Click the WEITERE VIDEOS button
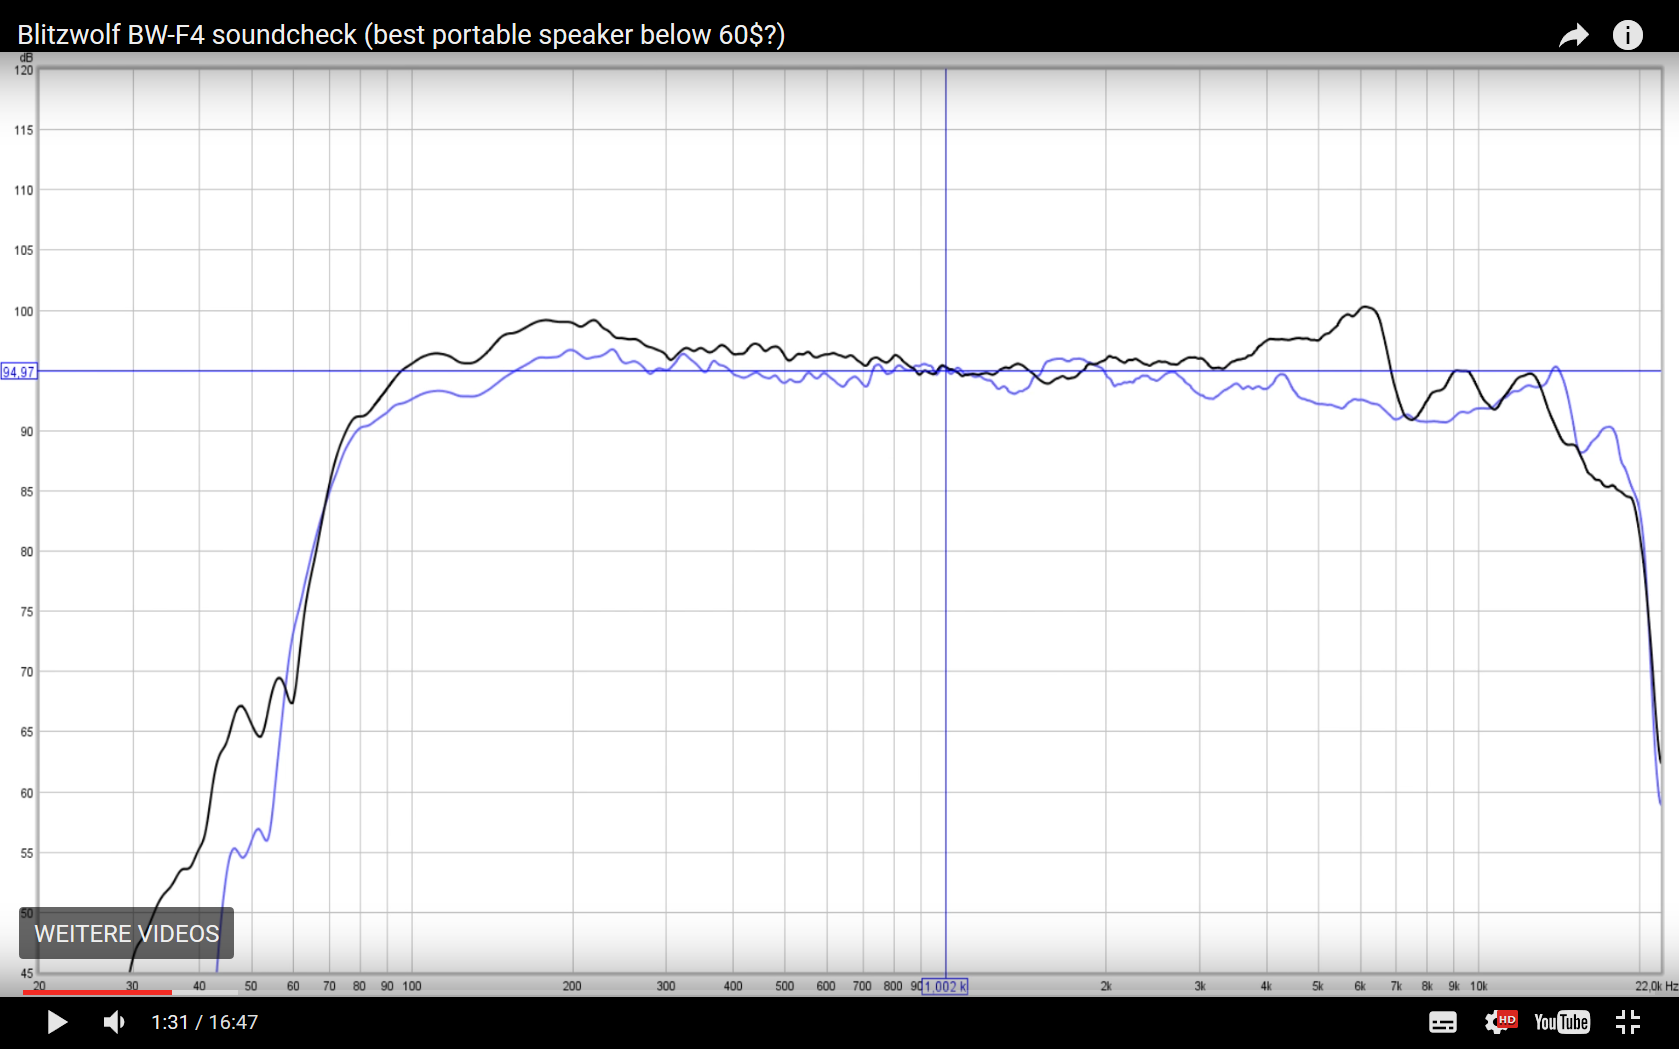This screenshot has height=1049, width=1679. coord(127,933)
